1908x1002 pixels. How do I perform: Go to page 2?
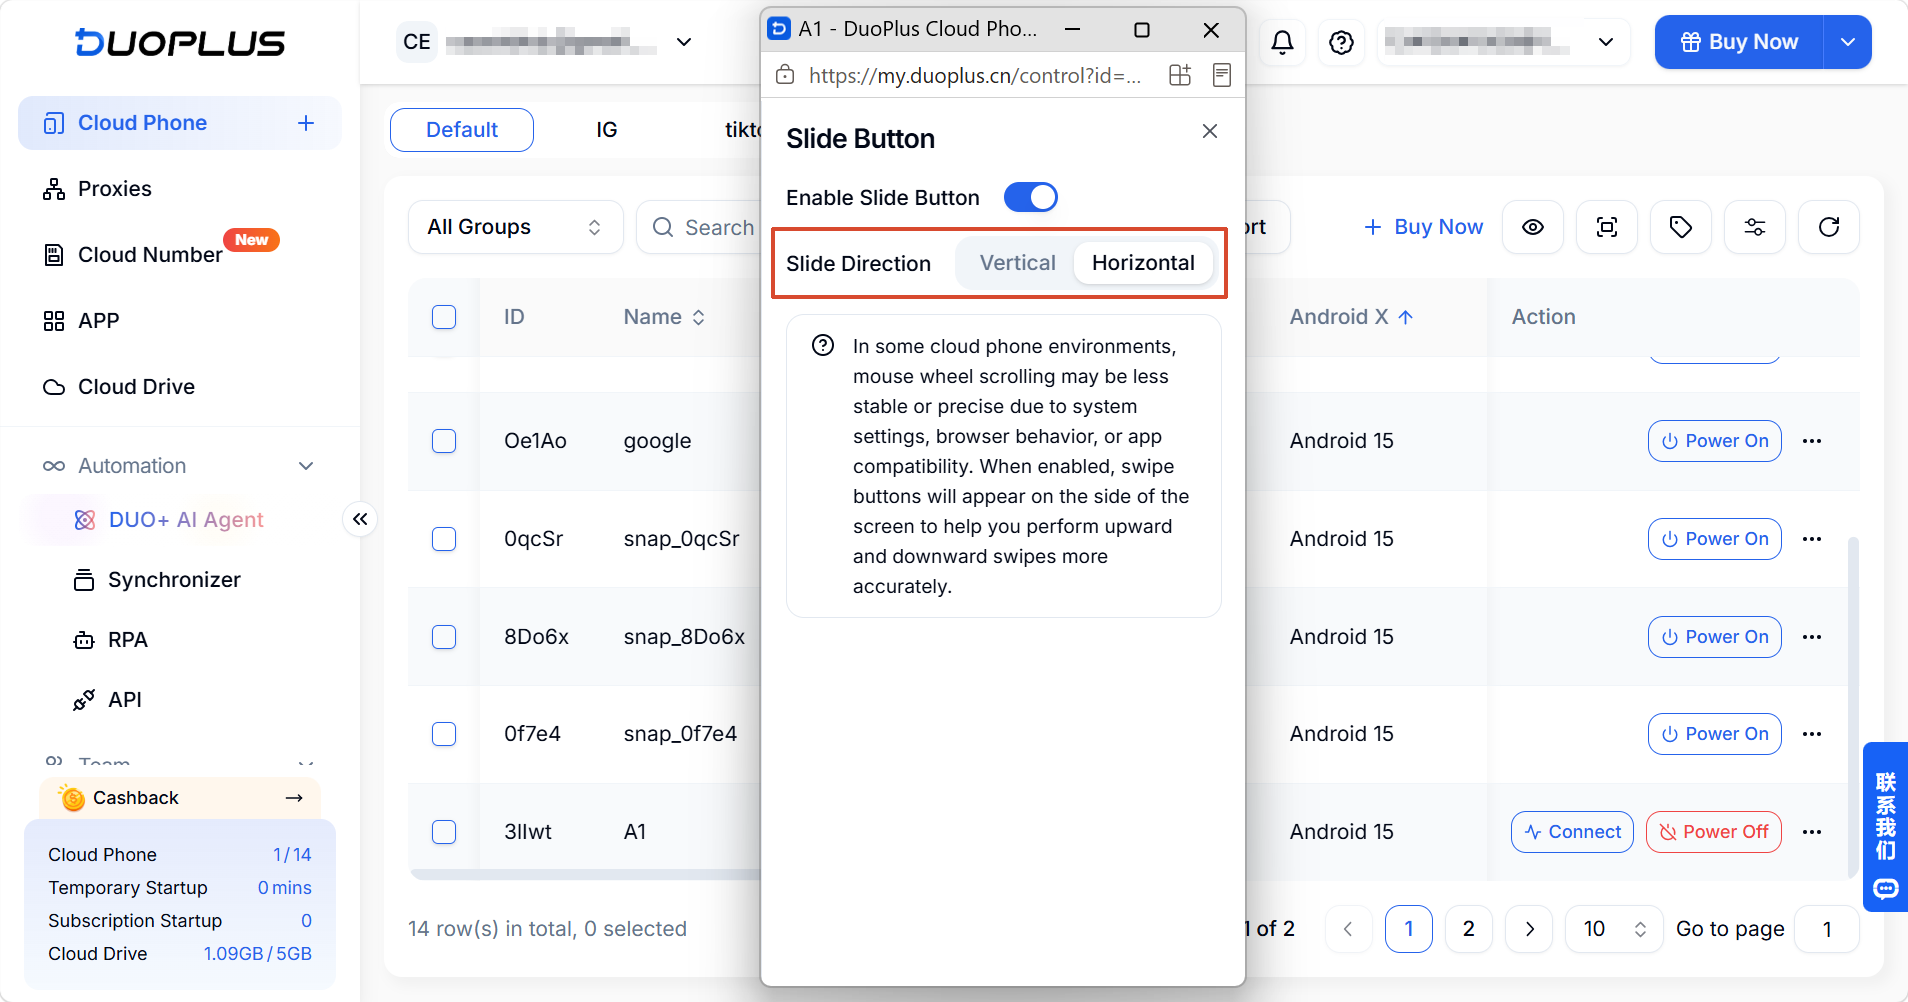[1469, 929]
